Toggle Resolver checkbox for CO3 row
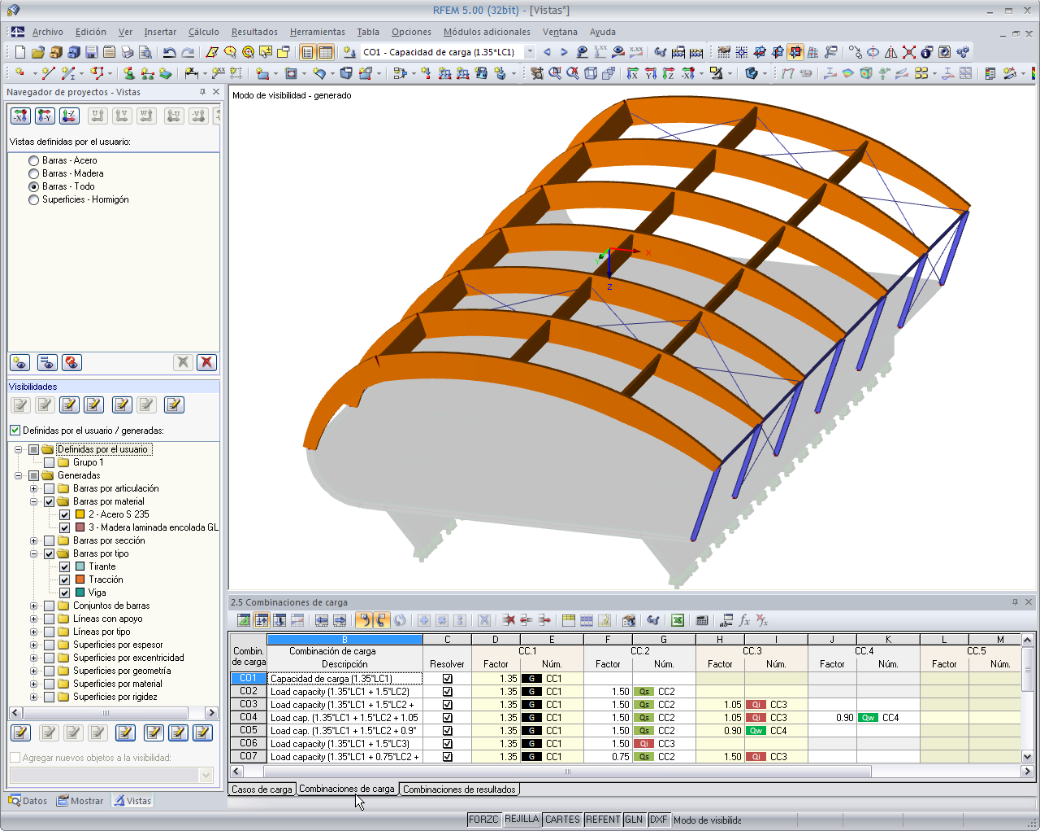 pos(447,704)
